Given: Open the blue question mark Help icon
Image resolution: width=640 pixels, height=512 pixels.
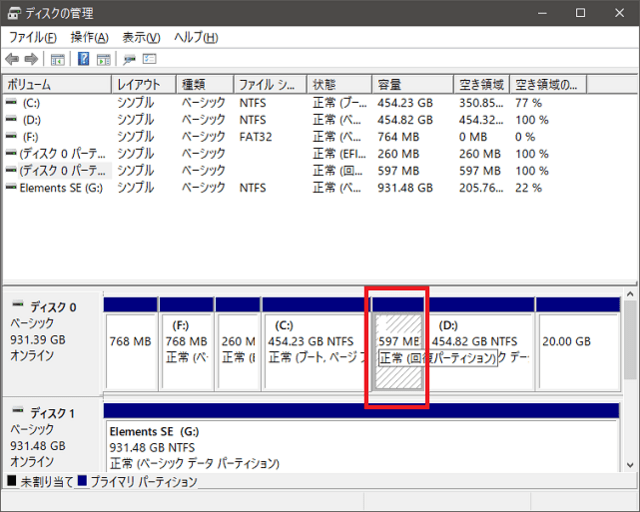Looking at the screenshot, I should 84,59.
